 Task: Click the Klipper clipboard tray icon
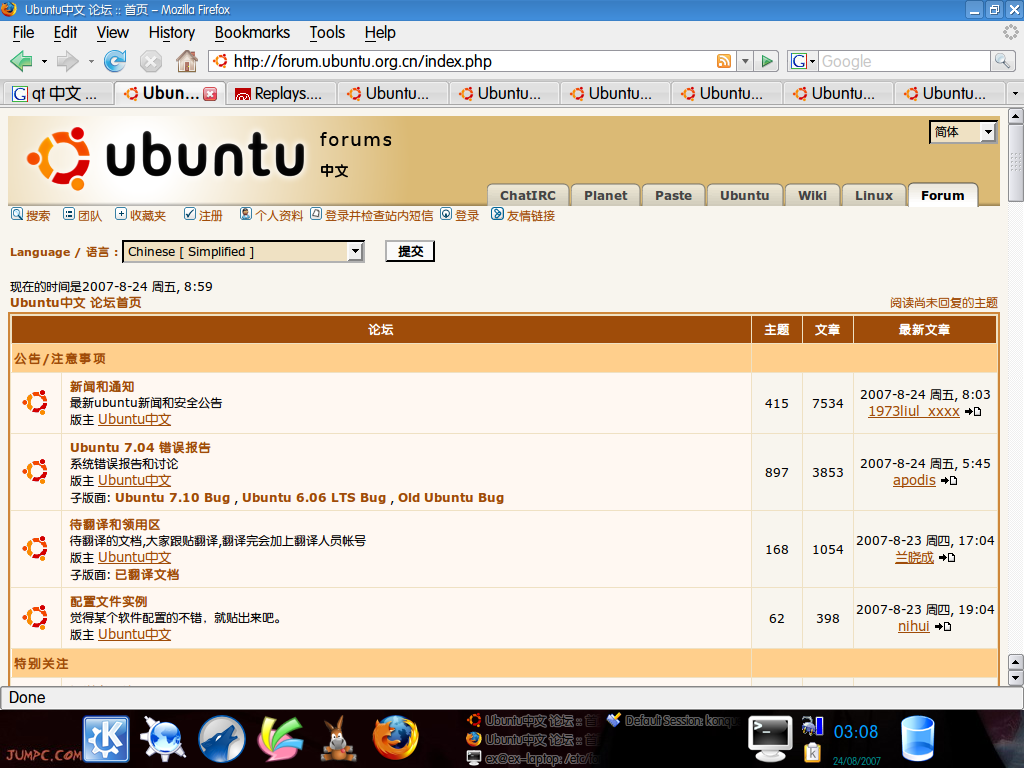point(812,752)
